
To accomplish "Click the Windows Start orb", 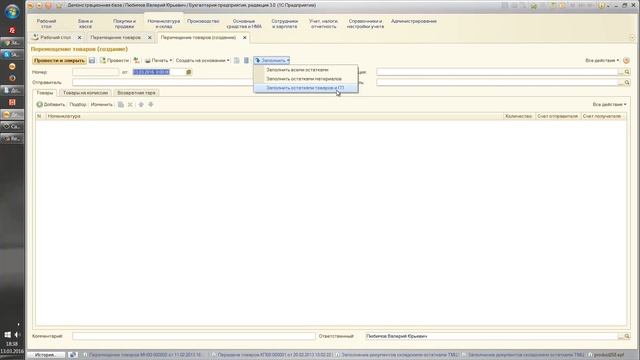I will (x=12, y=11).
